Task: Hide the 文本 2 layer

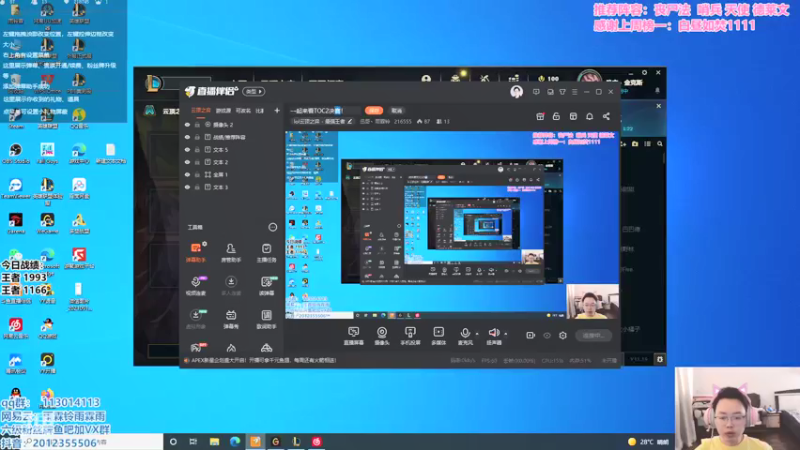Action: tap(187, 162)
